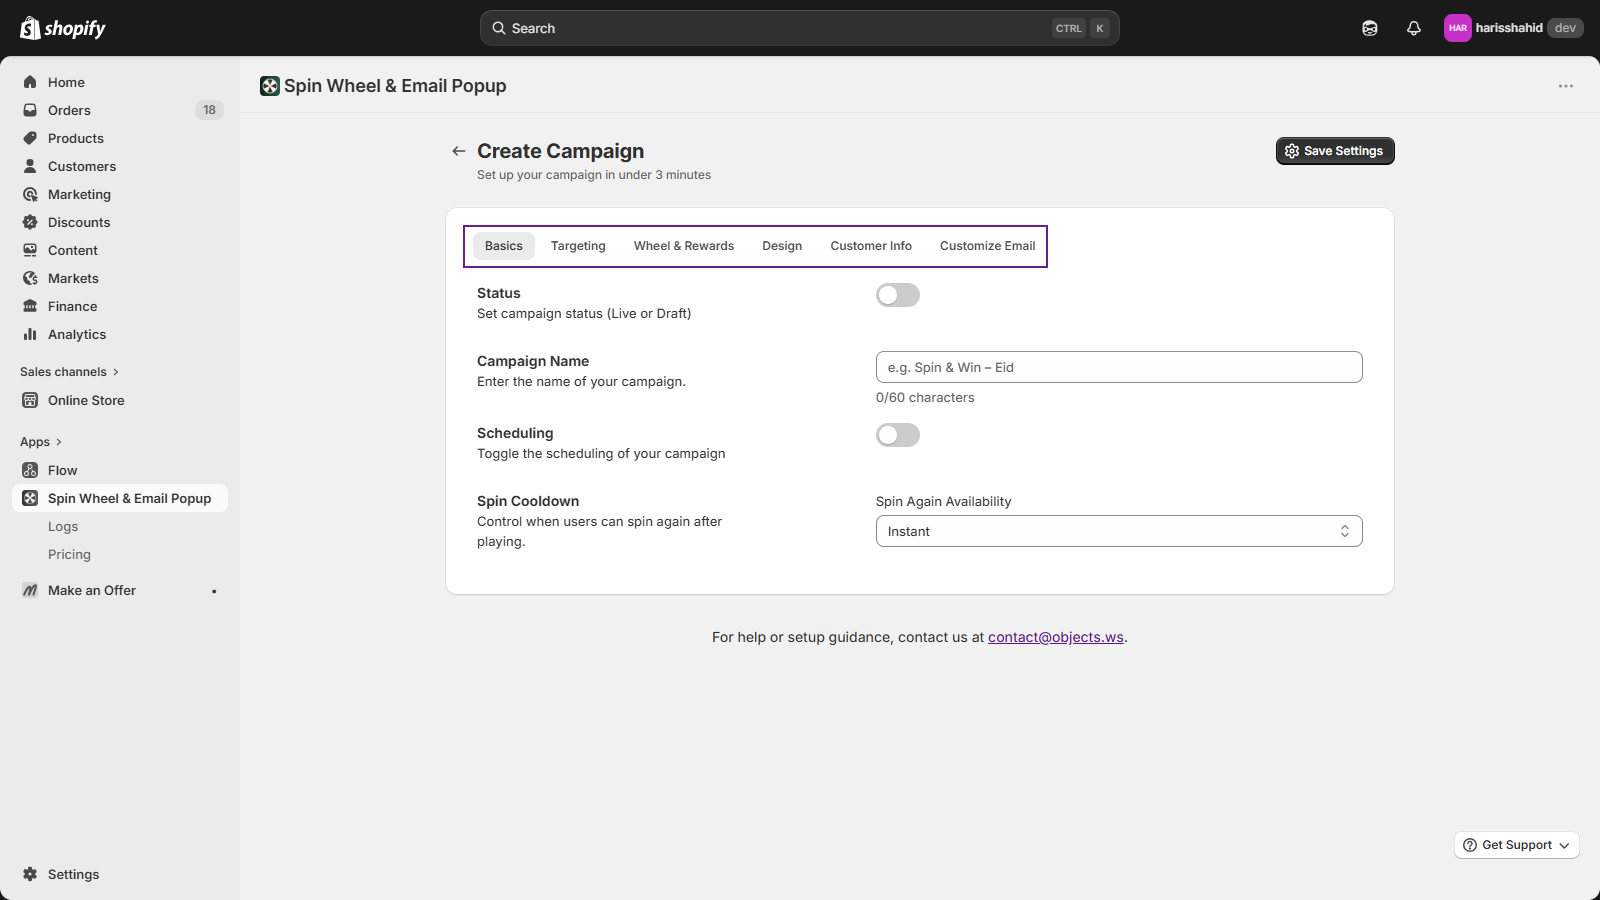Screen dimensions: 1600x900
Task: Open Logs under Spin Wheel app
Action: 63,526
